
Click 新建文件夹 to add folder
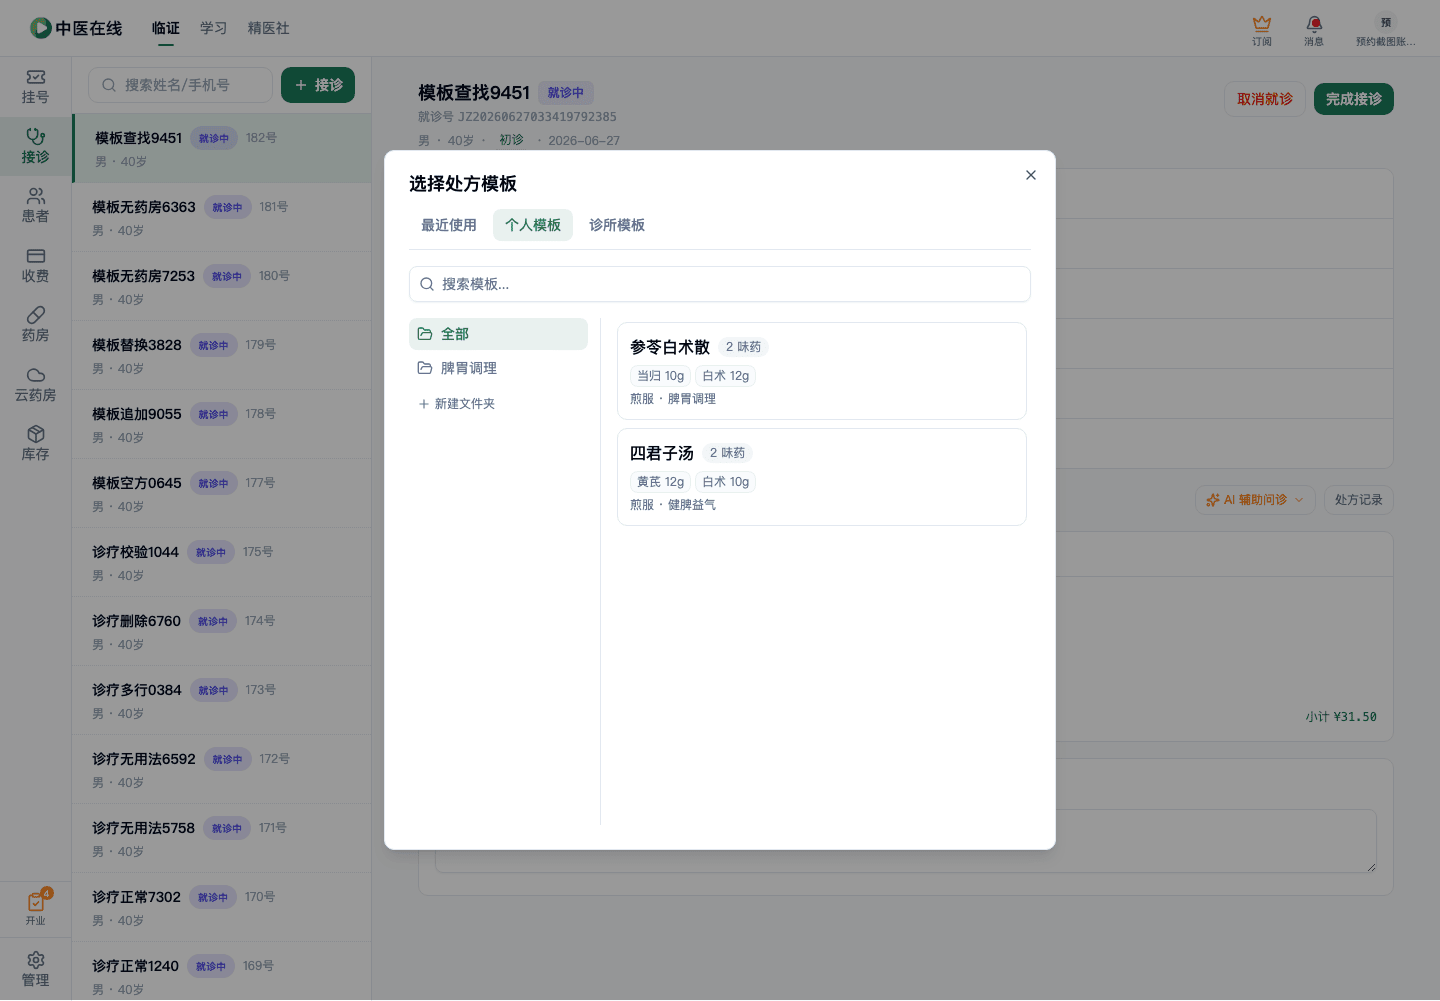pos(457,404)
